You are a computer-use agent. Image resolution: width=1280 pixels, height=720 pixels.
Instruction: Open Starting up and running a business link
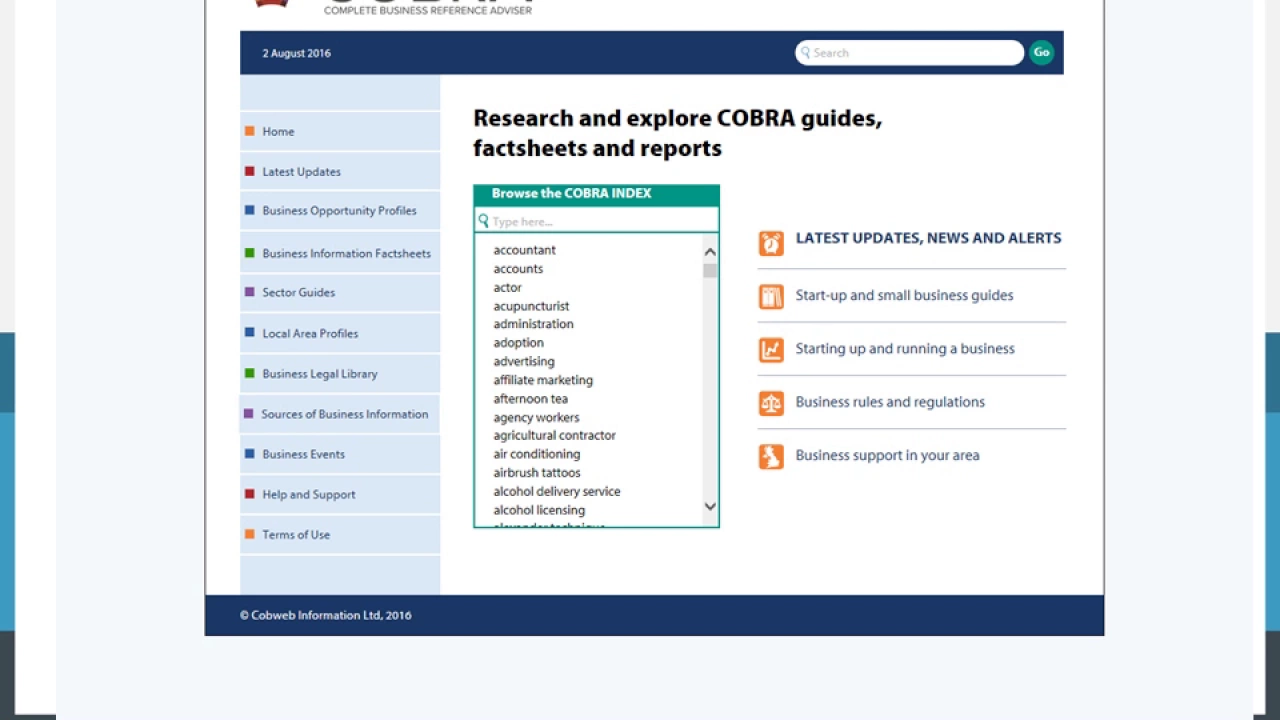tap(905, 349)
